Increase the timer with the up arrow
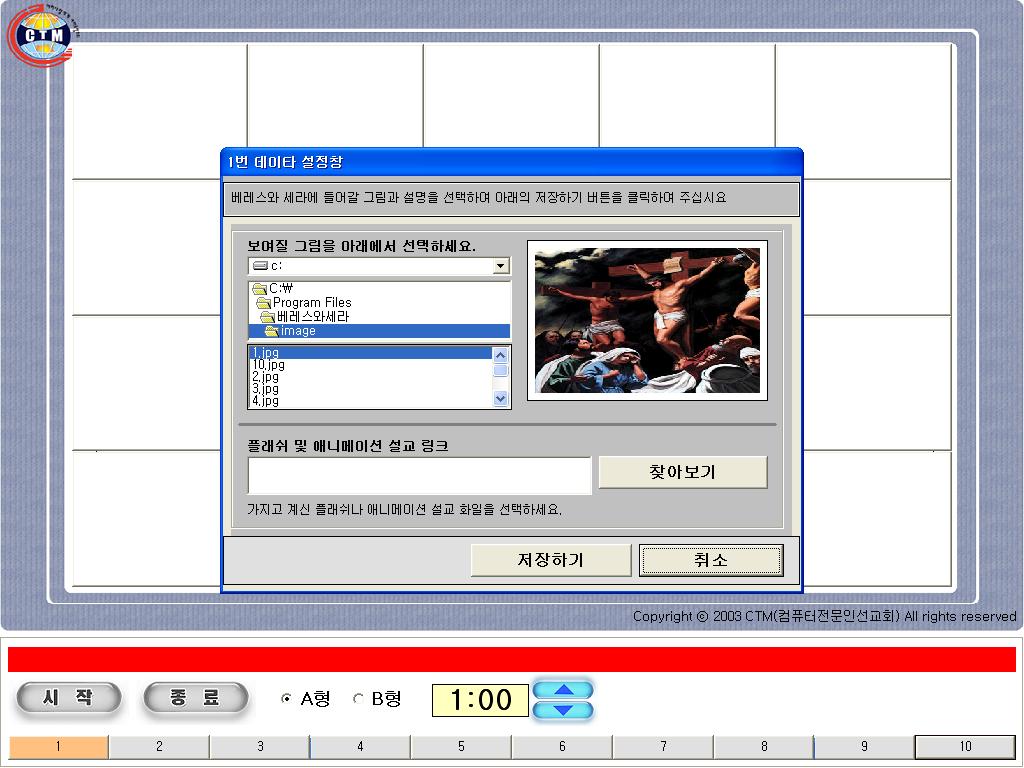1024x768 pixels. click(563, 690)
